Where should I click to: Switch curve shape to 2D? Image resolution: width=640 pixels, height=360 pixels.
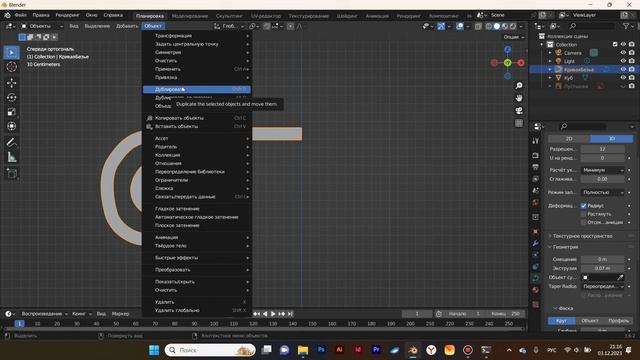tap(569, 139)
